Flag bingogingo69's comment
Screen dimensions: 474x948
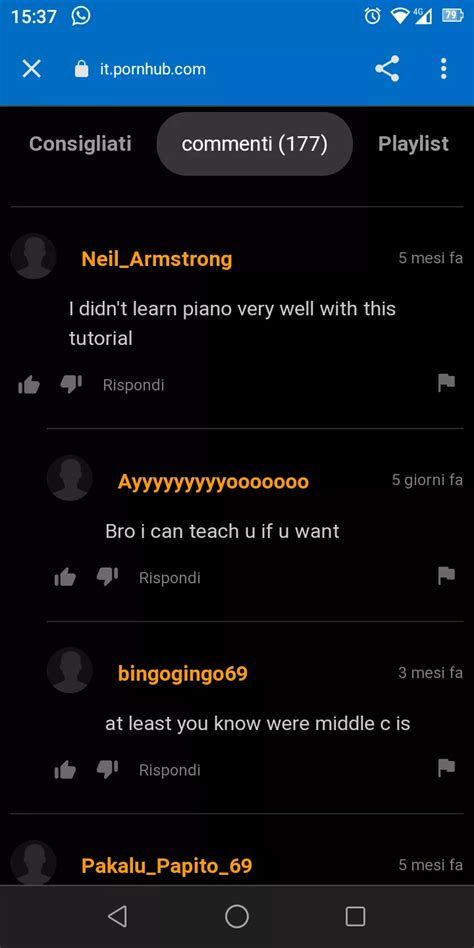pos(446,768)
